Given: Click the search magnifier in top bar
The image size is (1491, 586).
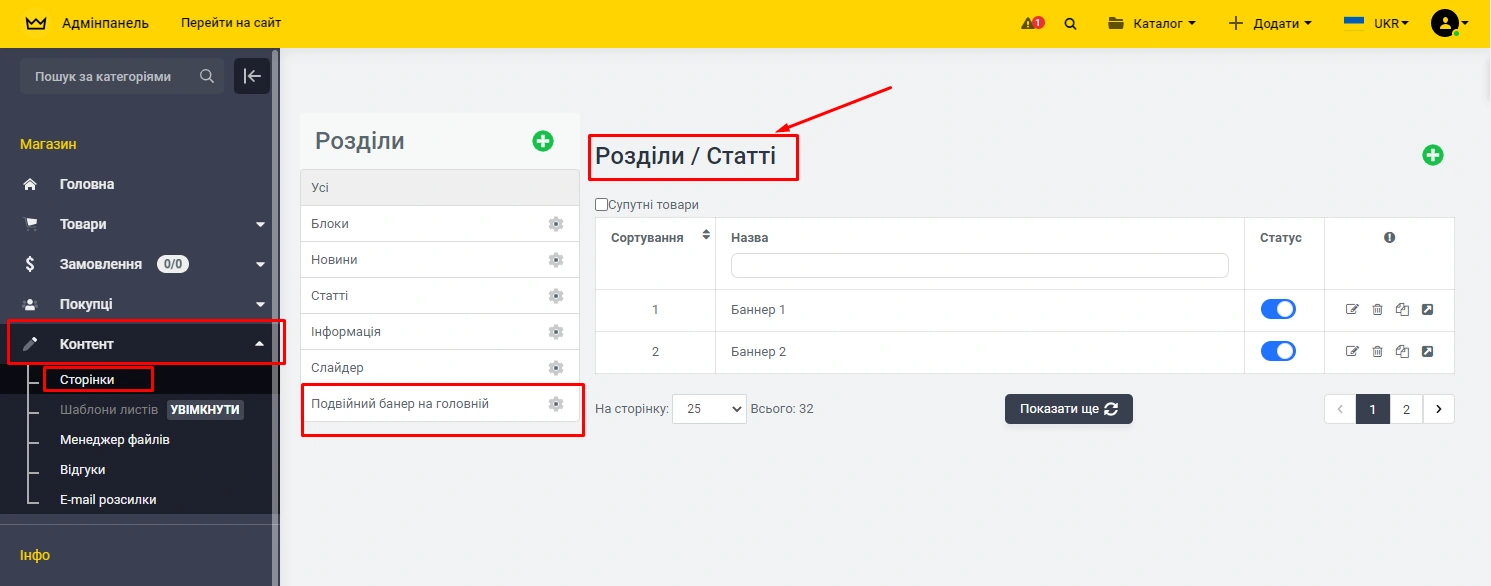Looking at the screenshot, I should pos(1070,24).
